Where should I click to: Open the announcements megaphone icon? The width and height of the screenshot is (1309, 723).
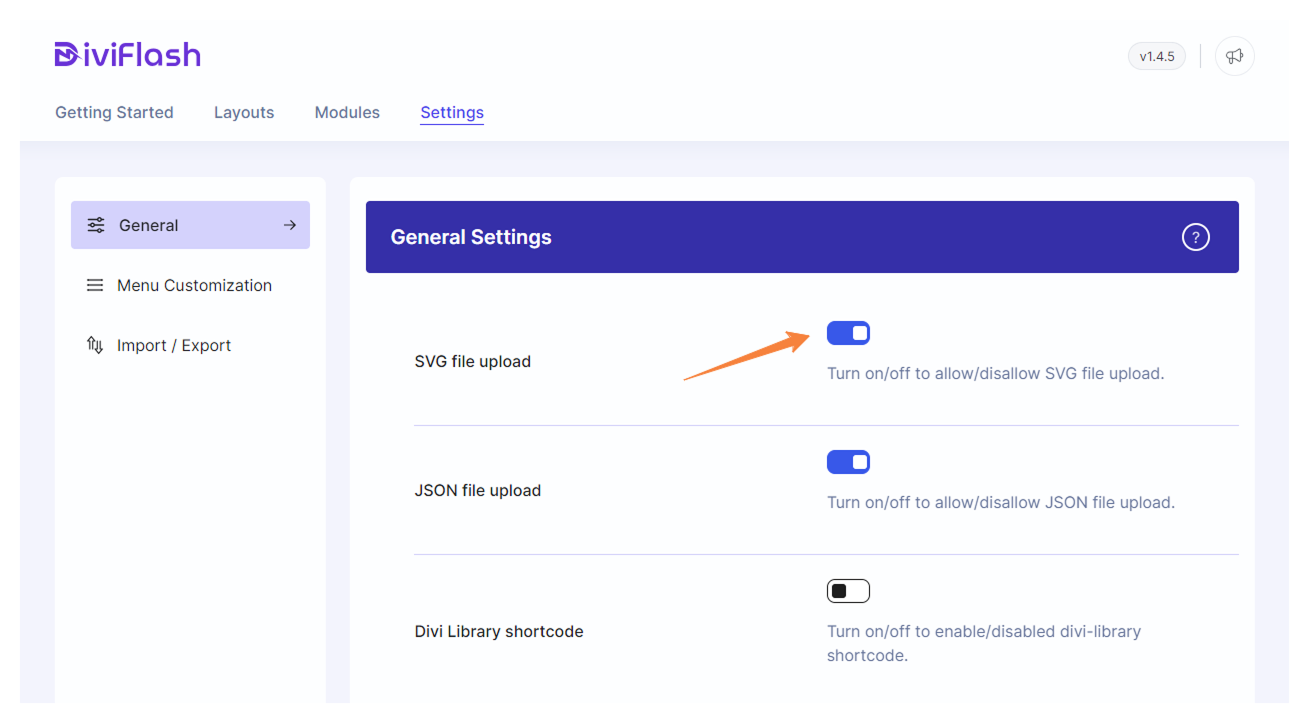[1235, 56]
